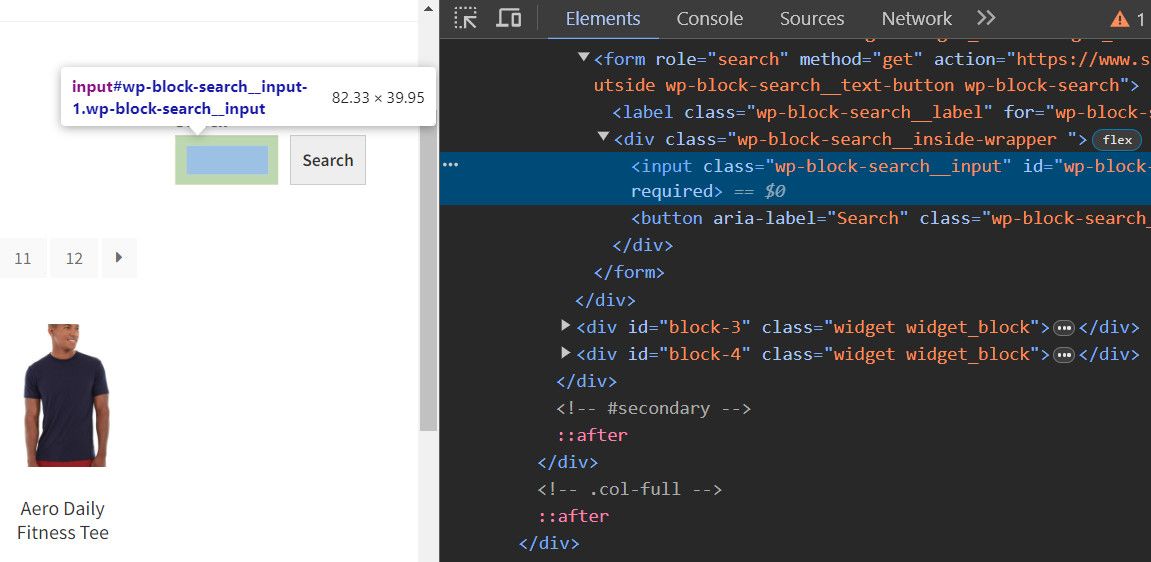Screen dimensions: 1151x562
Task: Click the highlighted search input field
Action: [227, 160]
